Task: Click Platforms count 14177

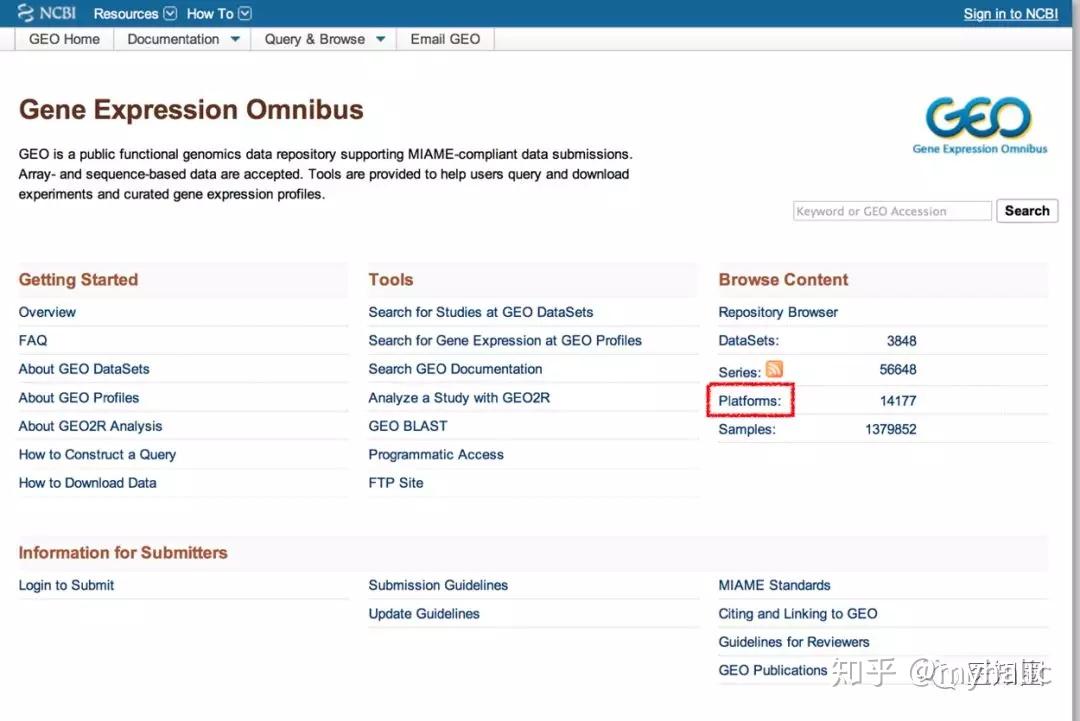Action: (898, 401)
